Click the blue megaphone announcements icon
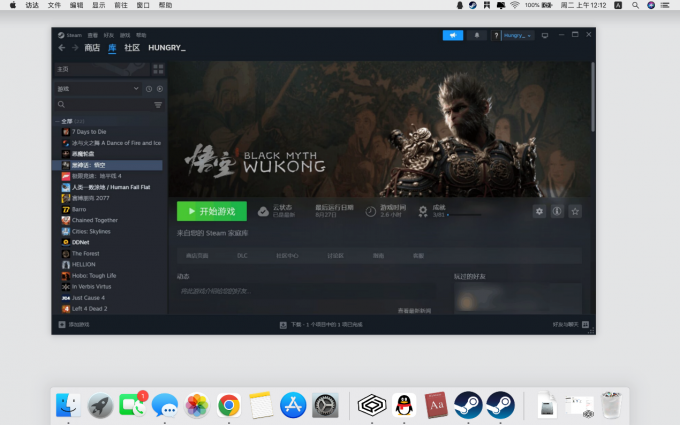The image size is (680, 425). tap(453, 36)
